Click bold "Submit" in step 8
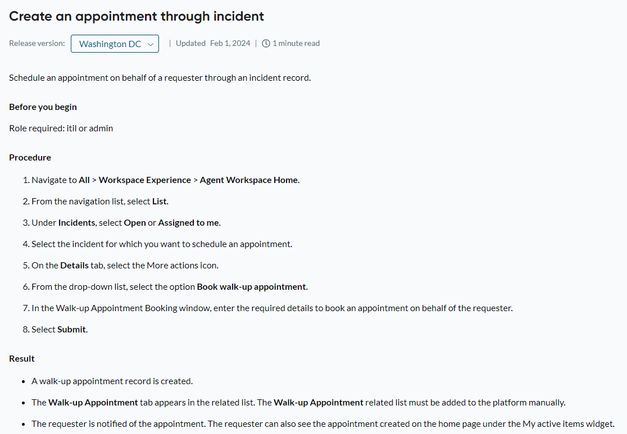 [x=72, y=329]
